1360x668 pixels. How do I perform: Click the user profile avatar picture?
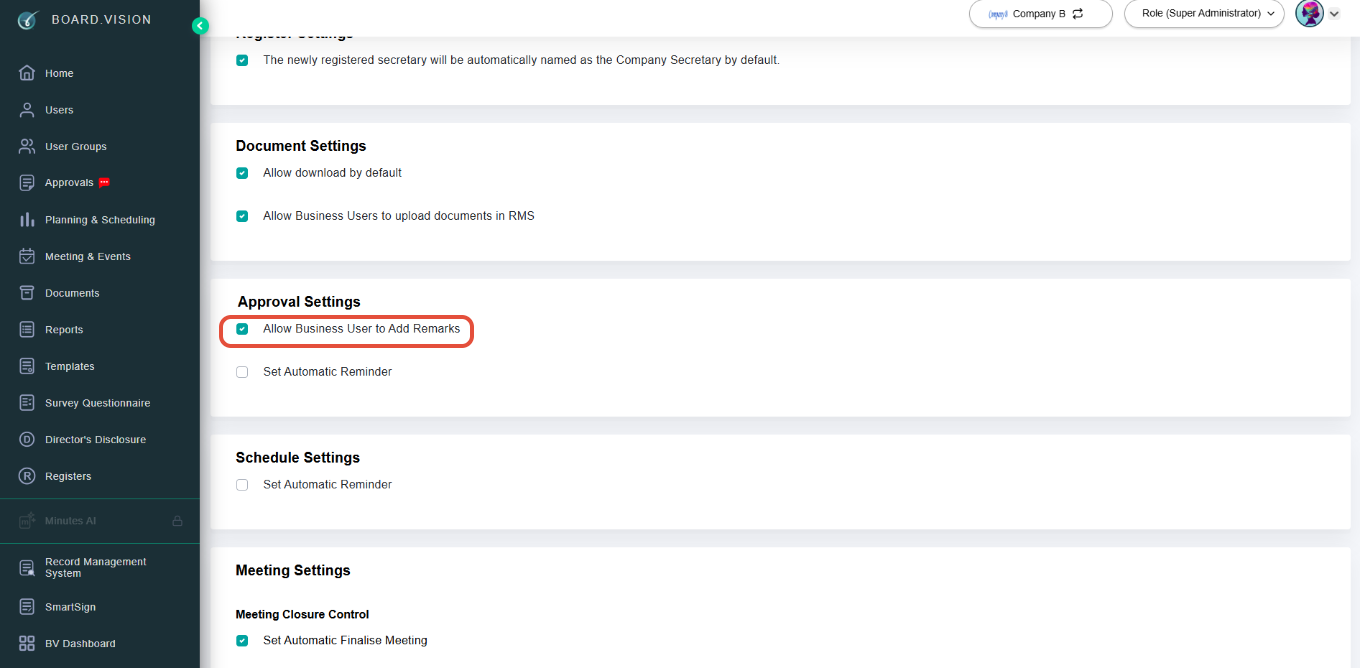[x=1309, y=14]
